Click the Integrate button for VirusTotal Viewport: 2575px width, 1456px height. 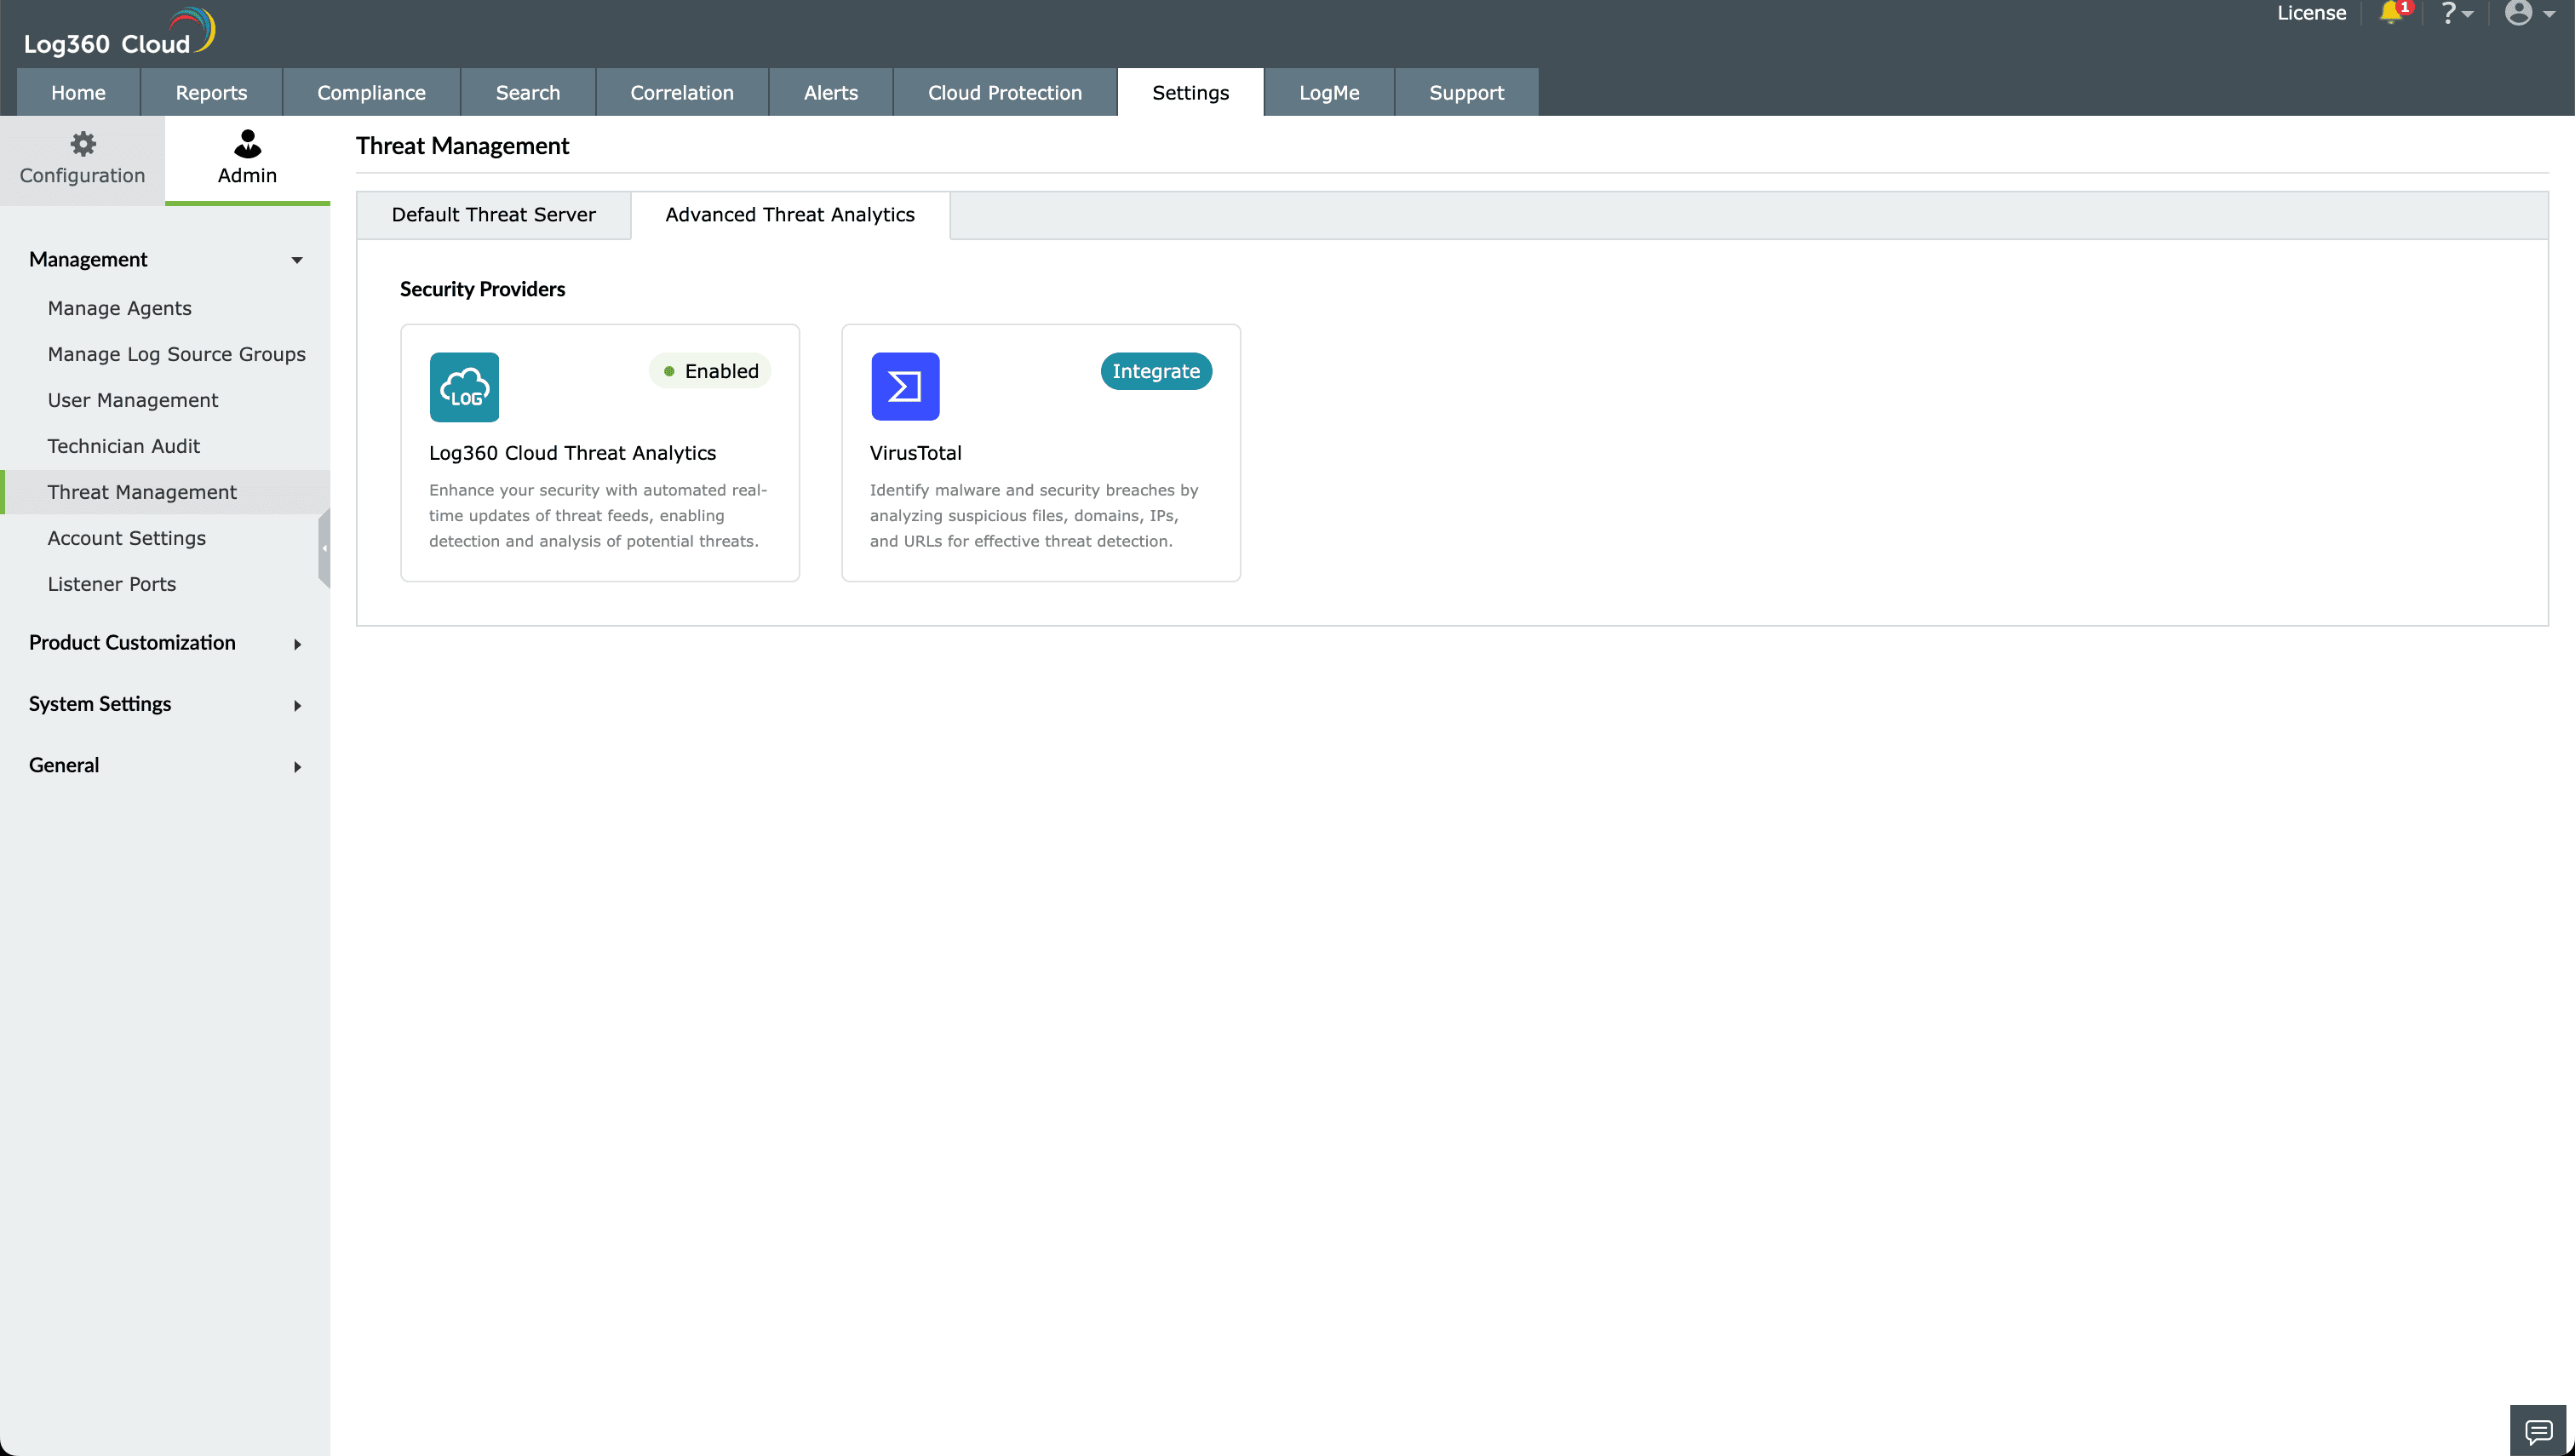pyautogui.click(x=1156, y=371)
